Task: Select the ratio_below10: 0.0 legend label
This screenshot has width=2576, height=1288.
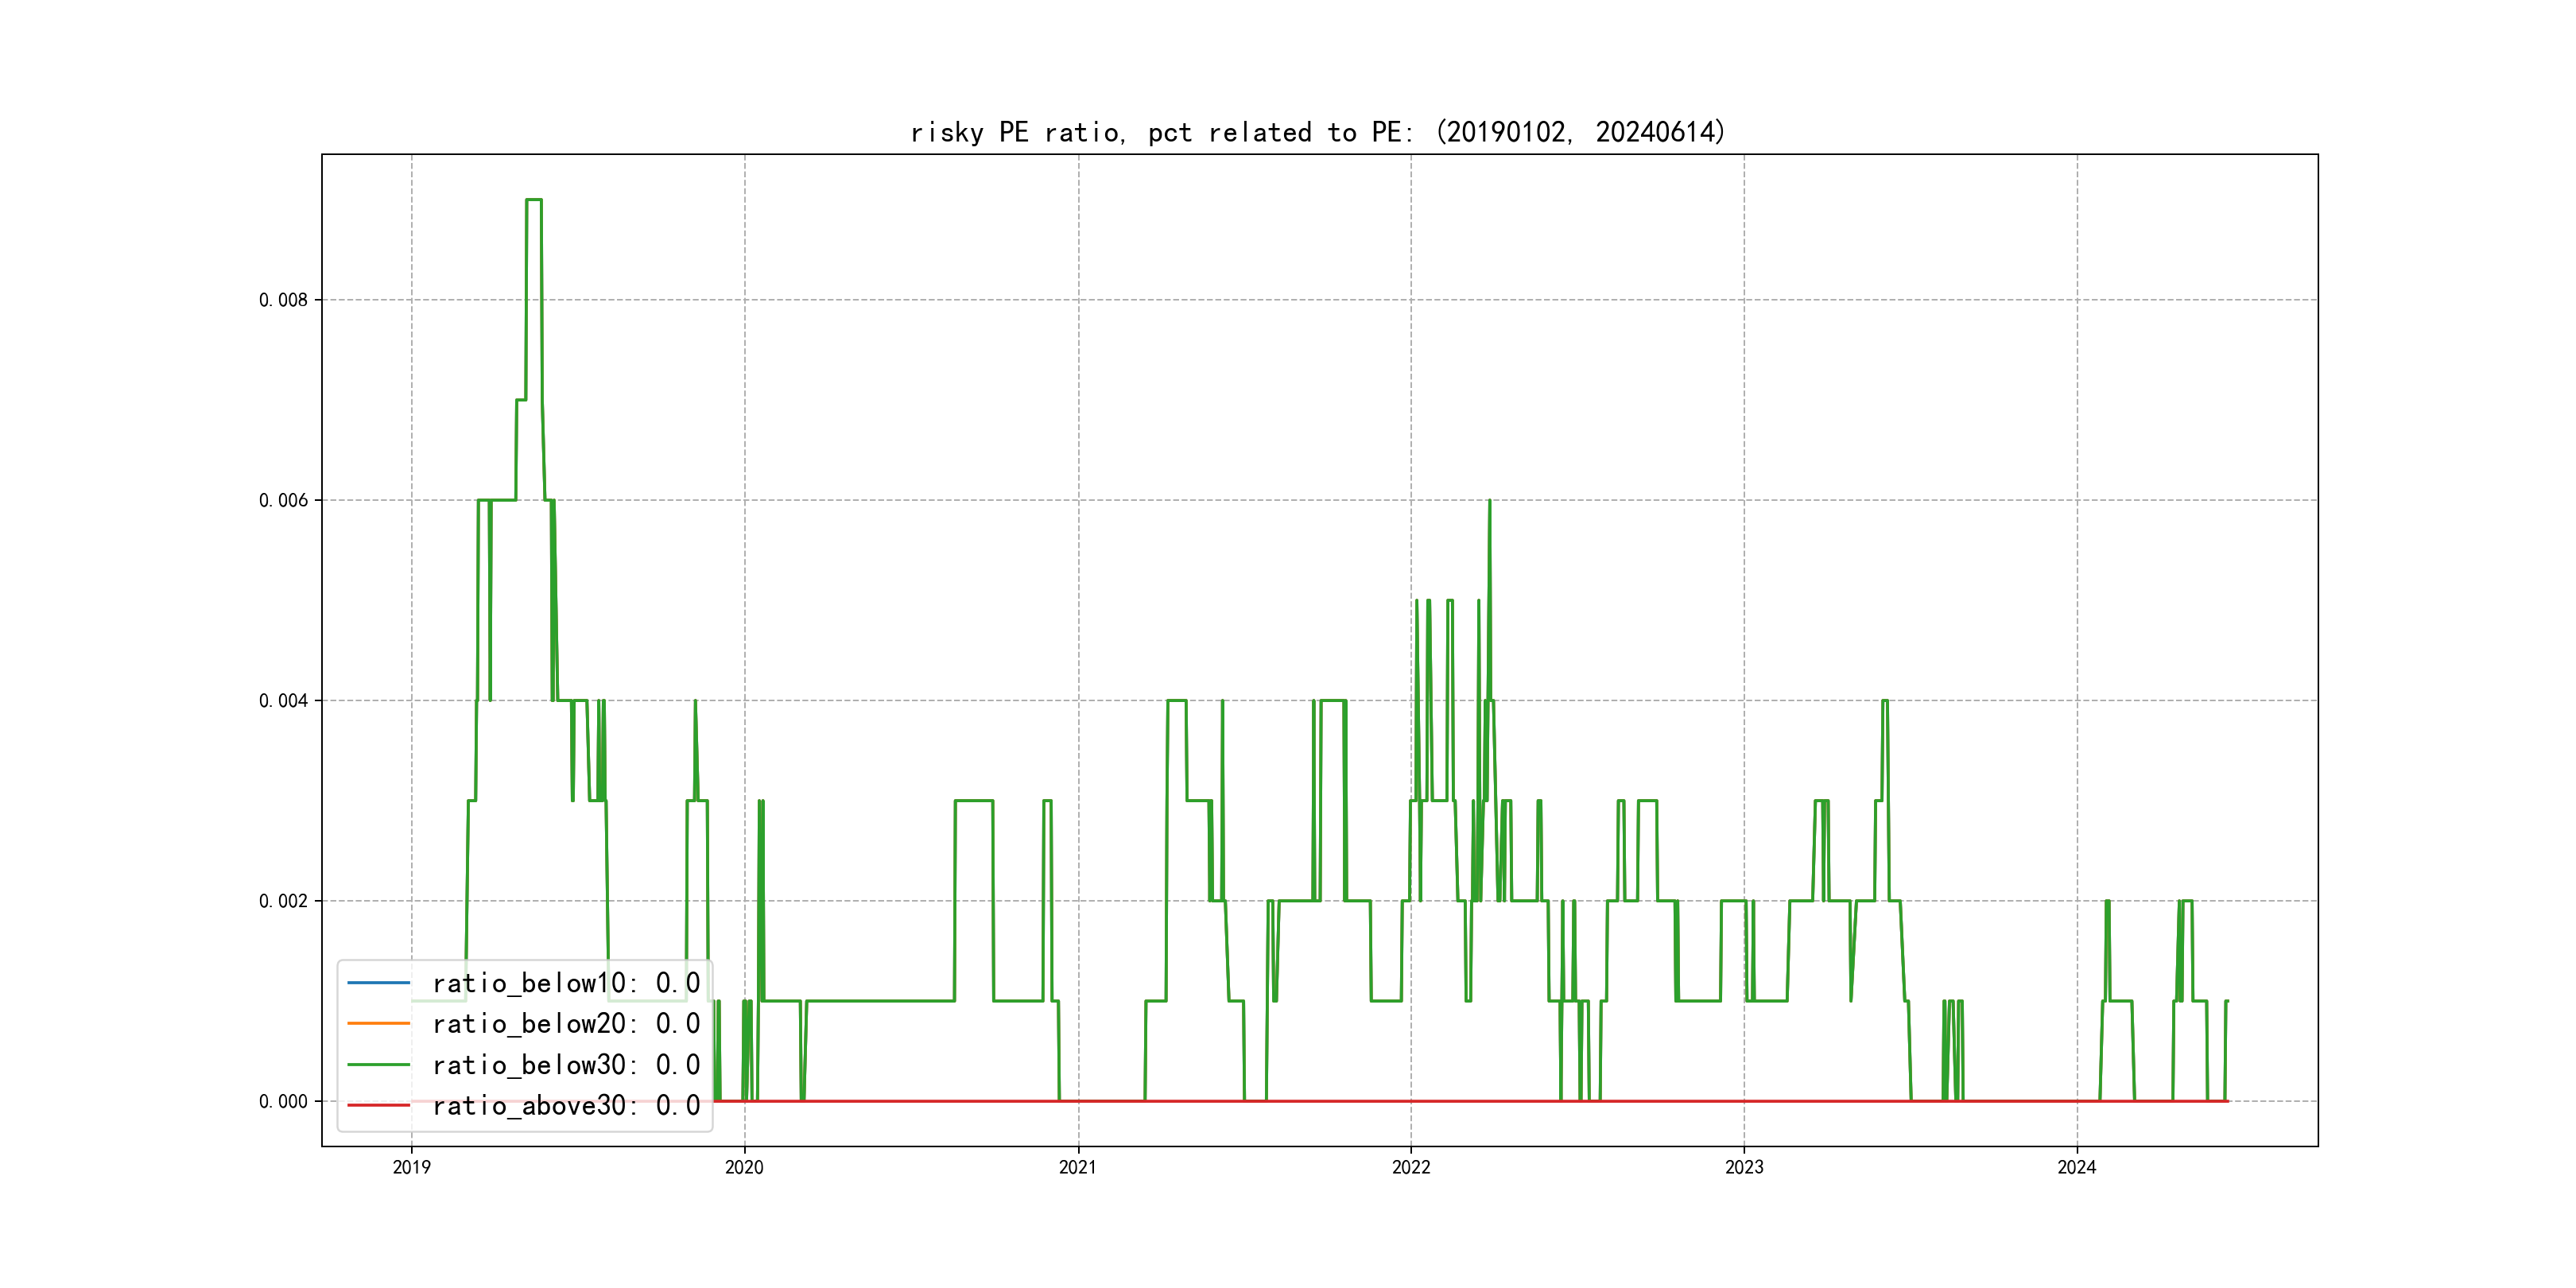Action: [565, 983]
